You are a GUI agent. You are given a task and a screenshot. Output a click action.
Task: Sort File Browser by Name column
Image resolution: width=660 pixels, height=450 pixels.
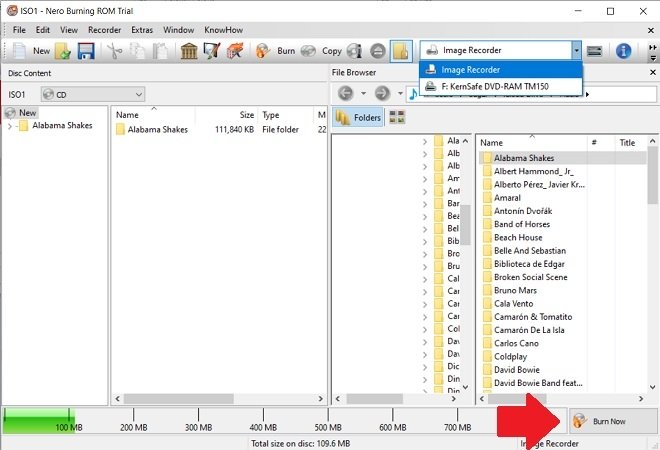tap(531, 143)
